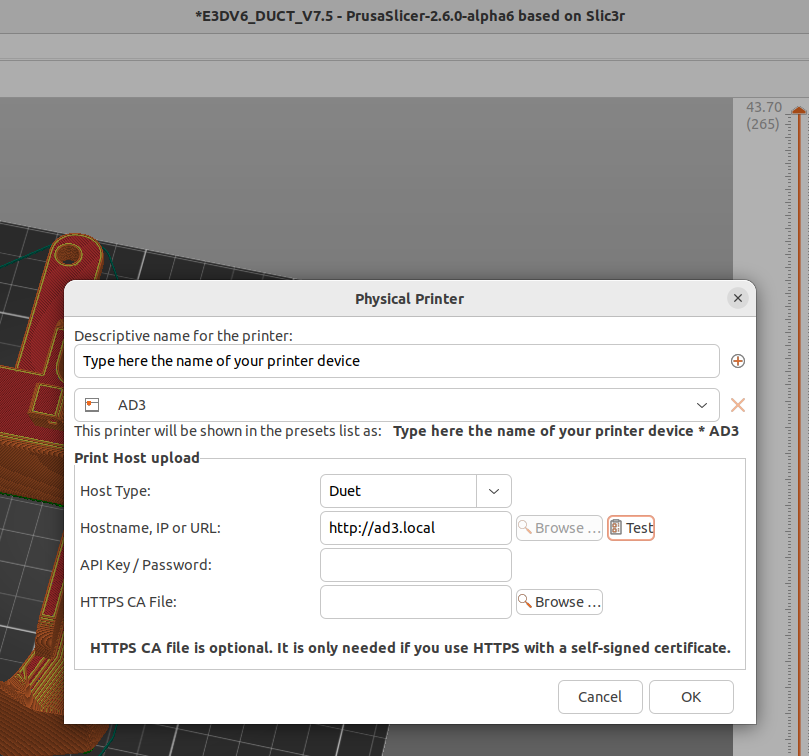Close the Physical Printer dialog
This screenshot has height=756, width=809.
click(737, 298)
